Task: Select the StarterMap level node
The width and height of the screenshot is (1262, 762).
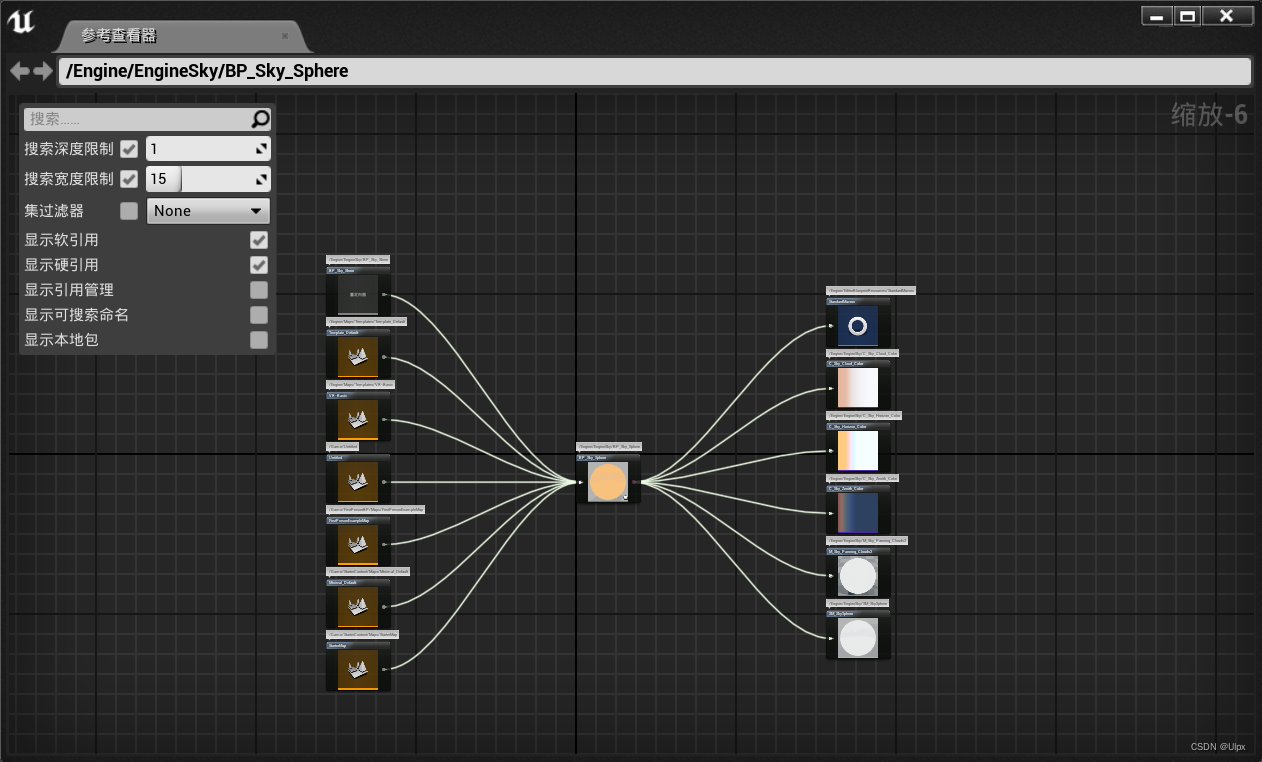Action: (x=357, y=668)
